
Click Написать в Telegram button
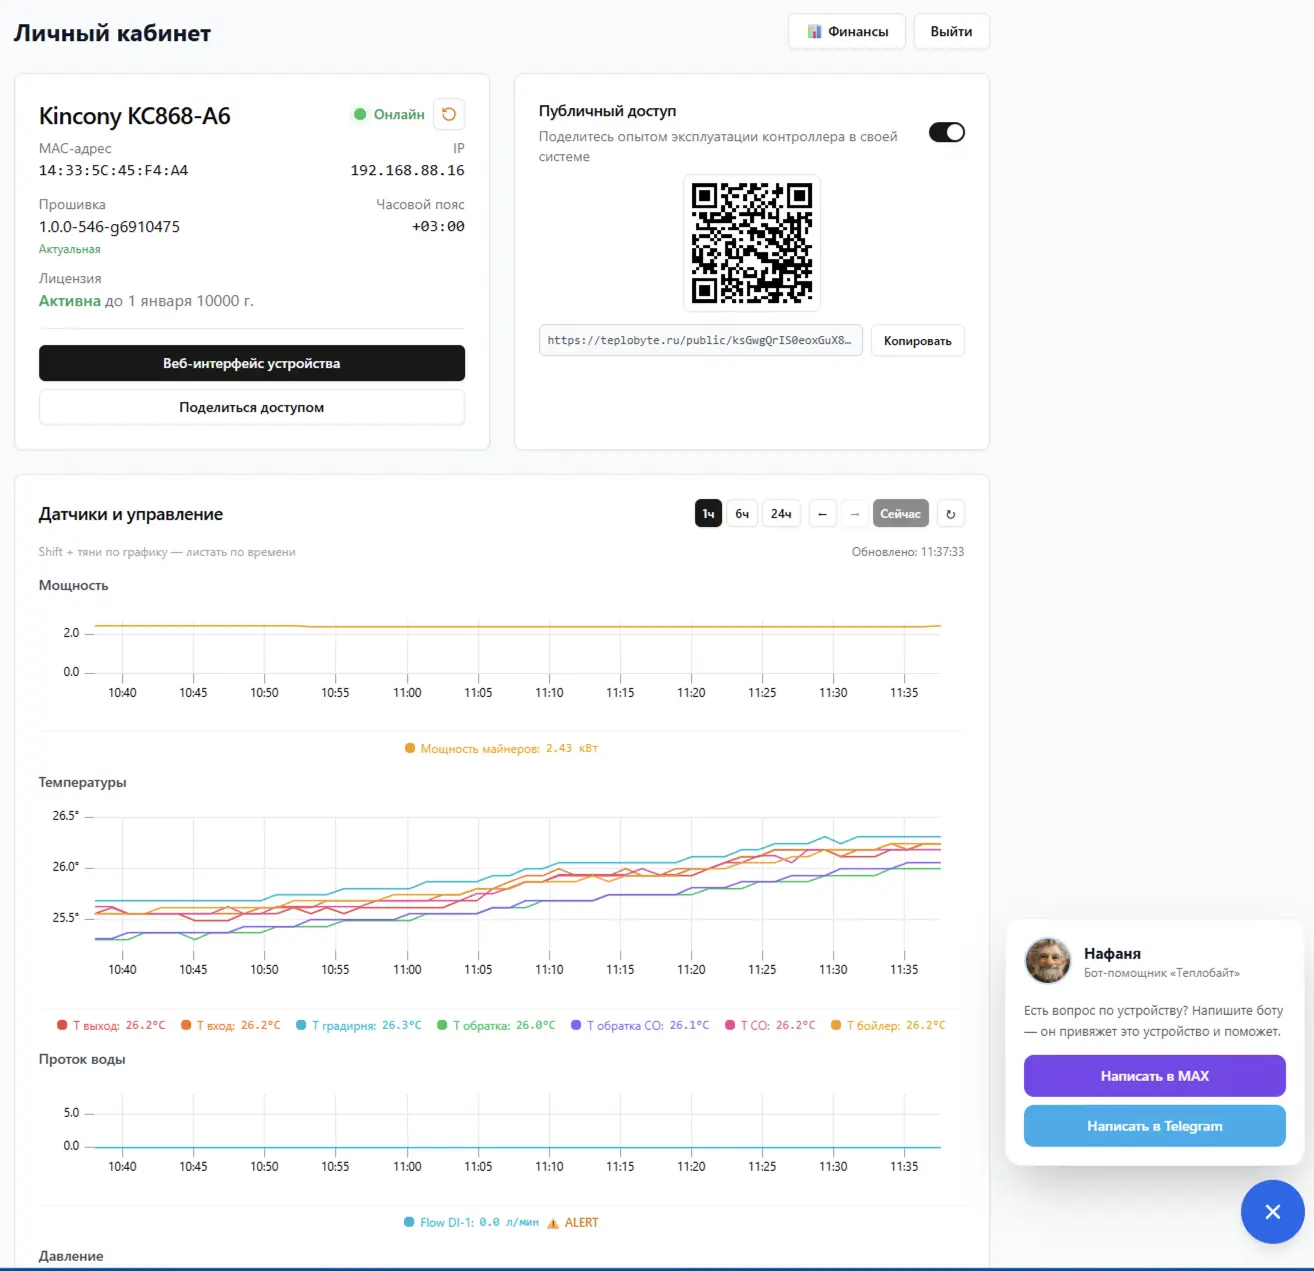[1155, 1126]
